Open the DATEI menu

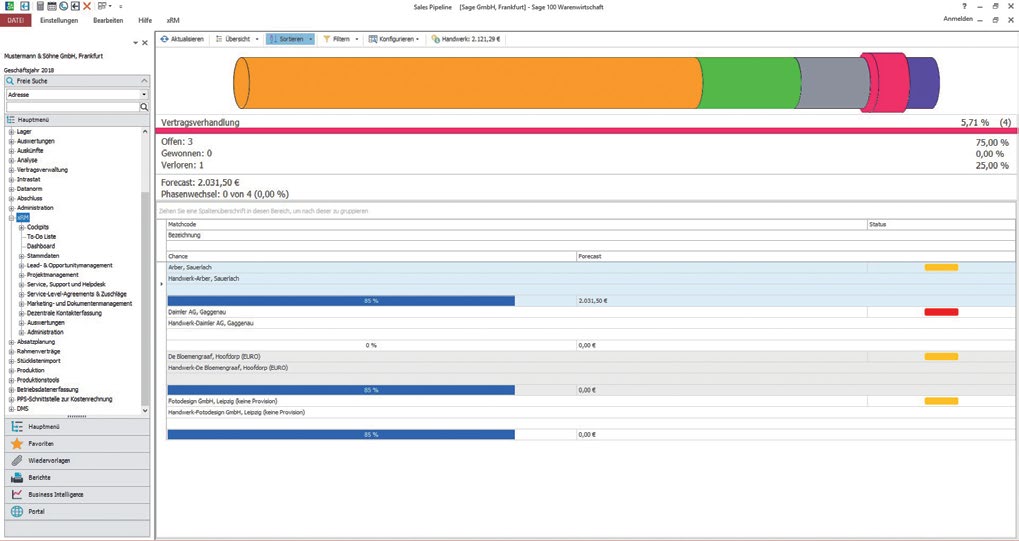click(15, 20)
